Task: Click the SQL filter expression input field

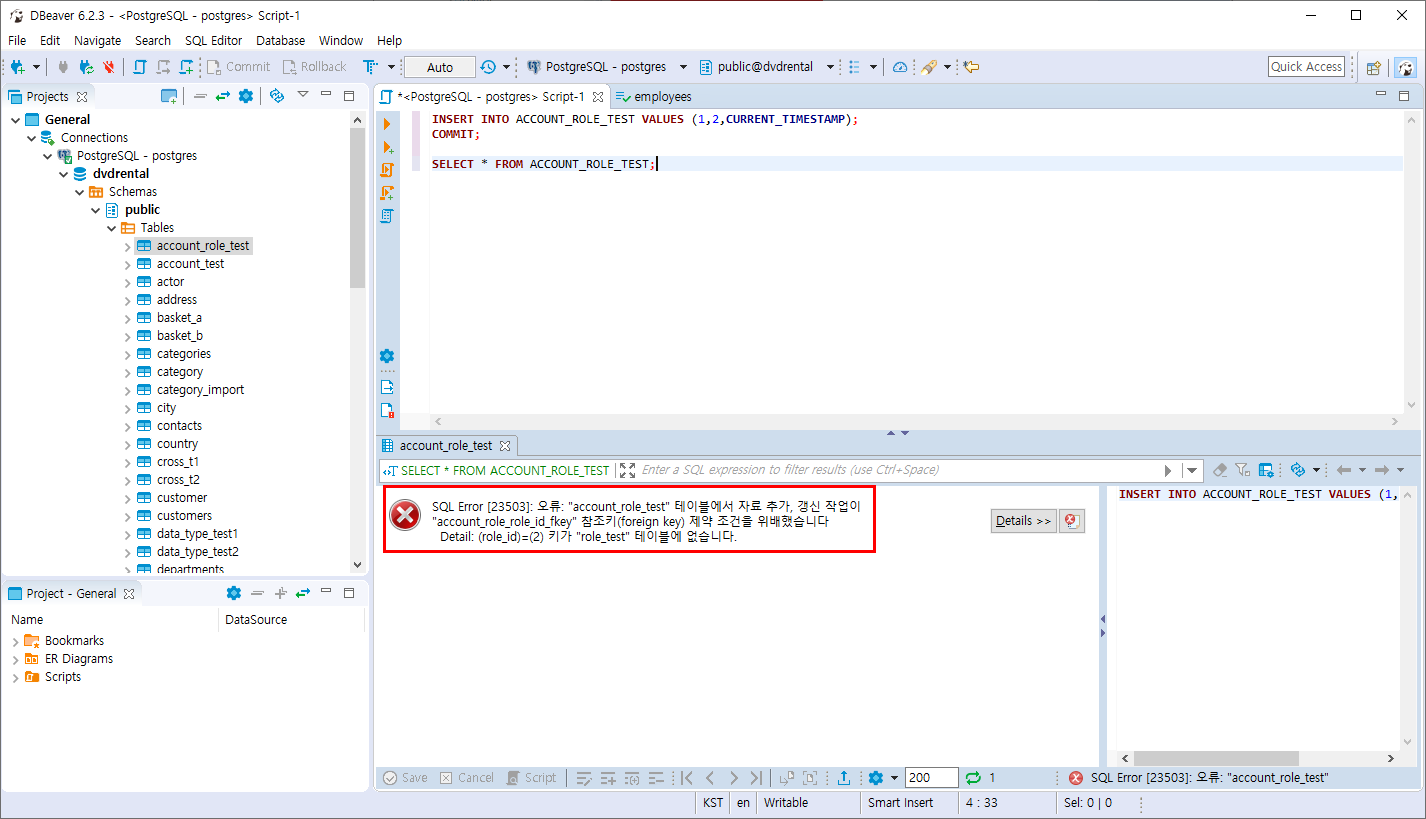Action: 898,470
